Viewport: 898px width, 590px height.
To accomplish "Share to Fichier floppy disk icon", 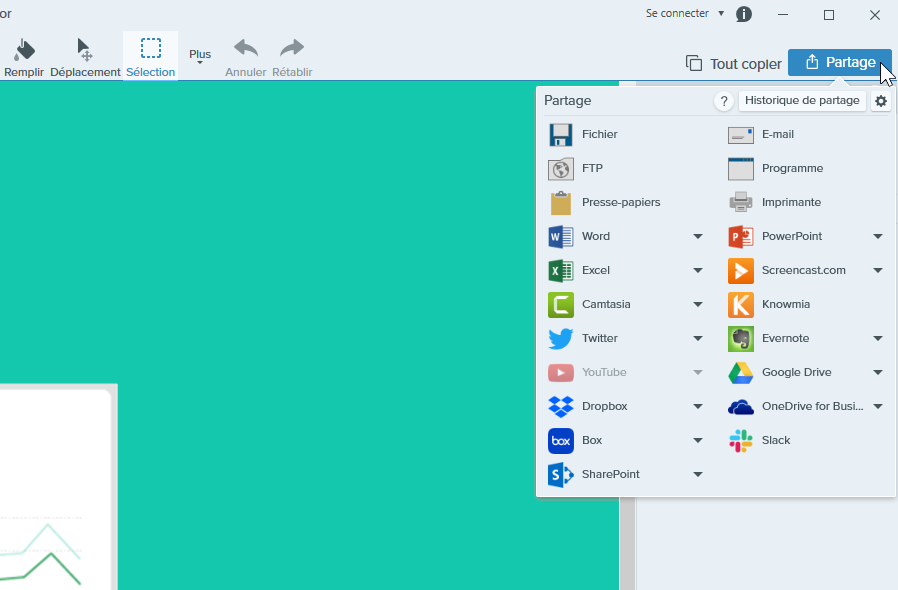I will point(561,135).
